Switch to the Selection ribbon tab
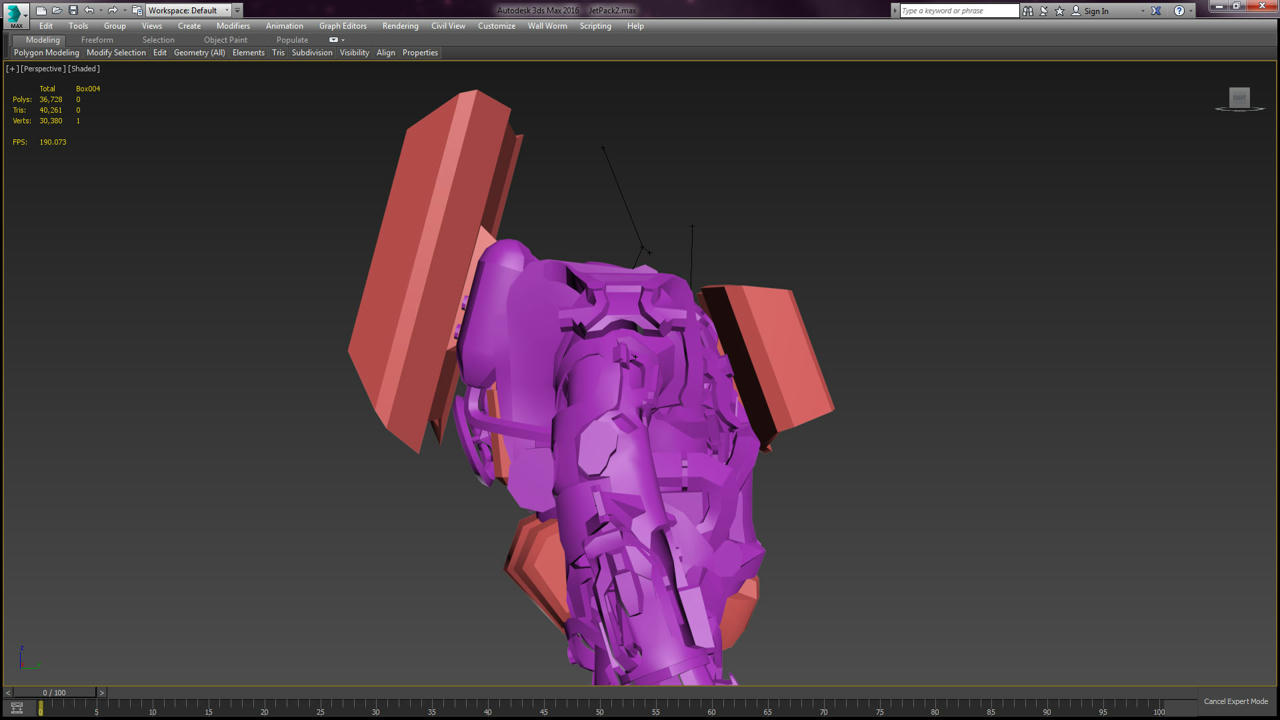The image size is (1280, 720). [x=158, y=40]
